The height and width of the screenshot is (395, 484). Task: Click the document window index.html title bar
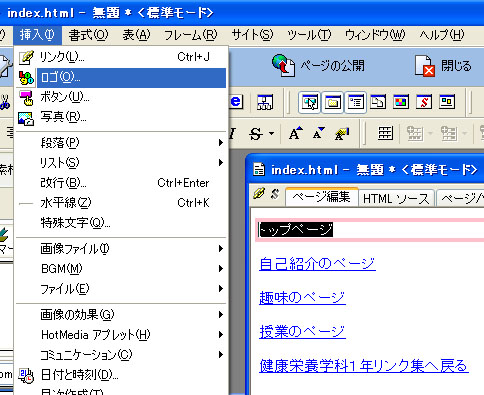point(366,170)
